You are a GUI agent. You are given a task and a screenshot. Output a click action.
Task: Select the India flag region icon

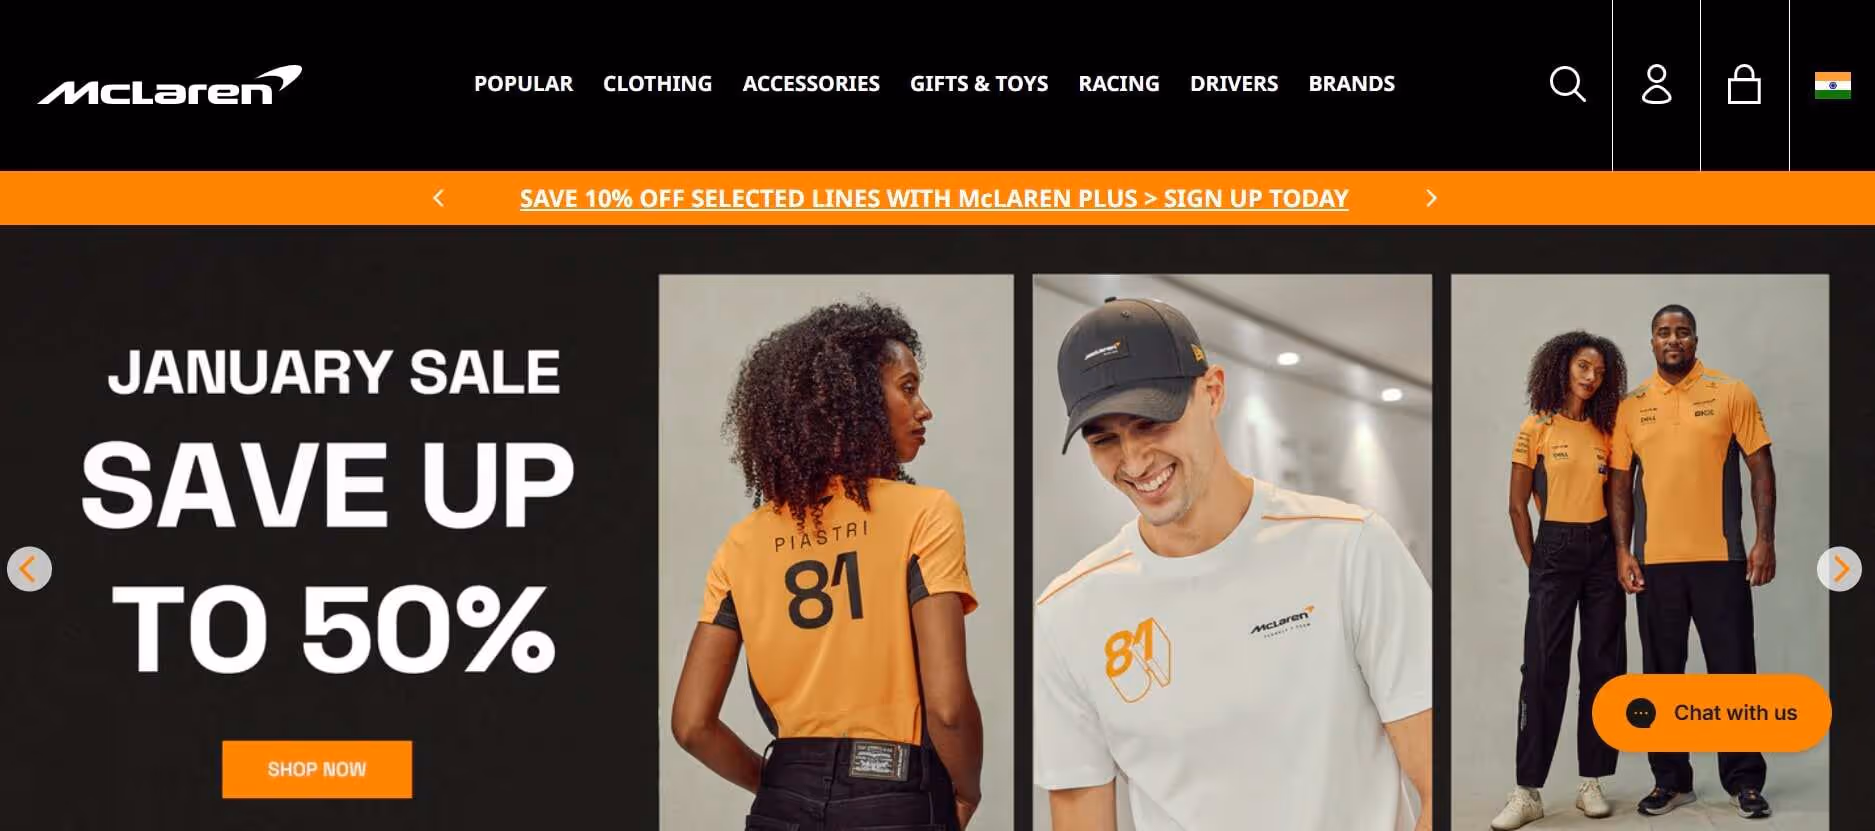(1832, 85)
